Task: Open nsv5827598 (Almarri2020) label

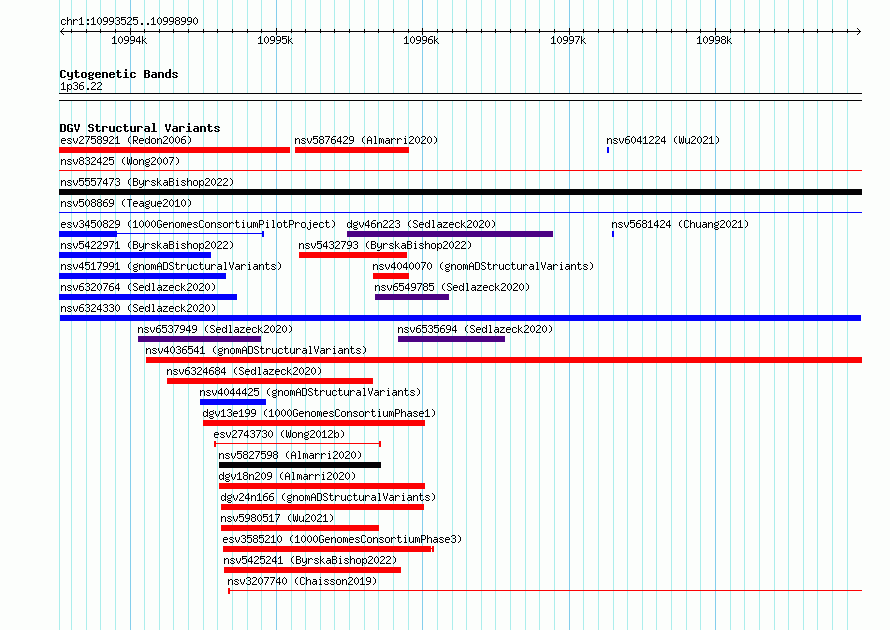Action: pyautogui.click(x=290, y=455)
